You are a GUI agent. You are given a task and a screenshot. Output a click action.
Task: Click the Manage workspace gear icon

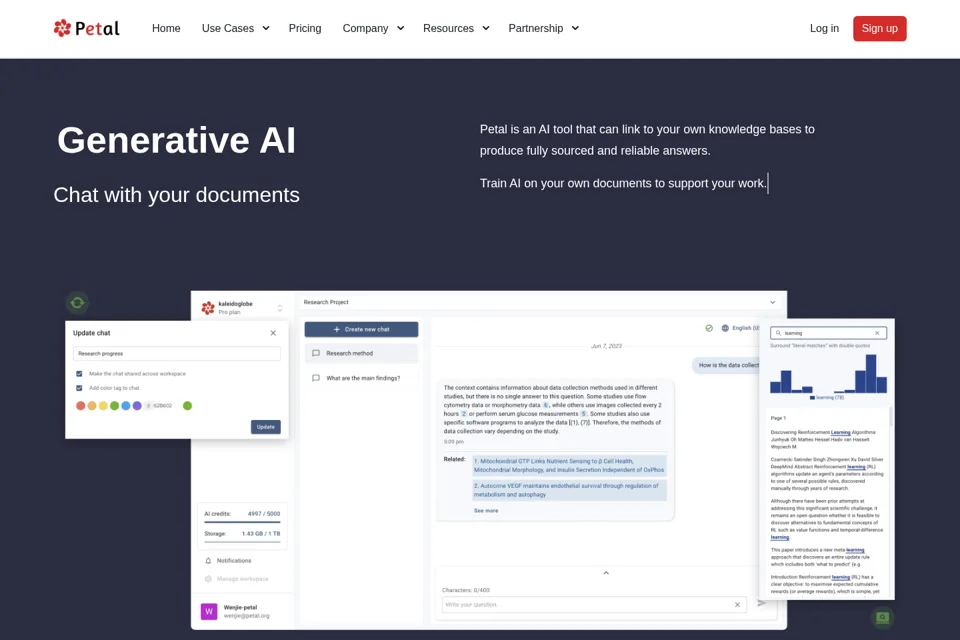208,579
